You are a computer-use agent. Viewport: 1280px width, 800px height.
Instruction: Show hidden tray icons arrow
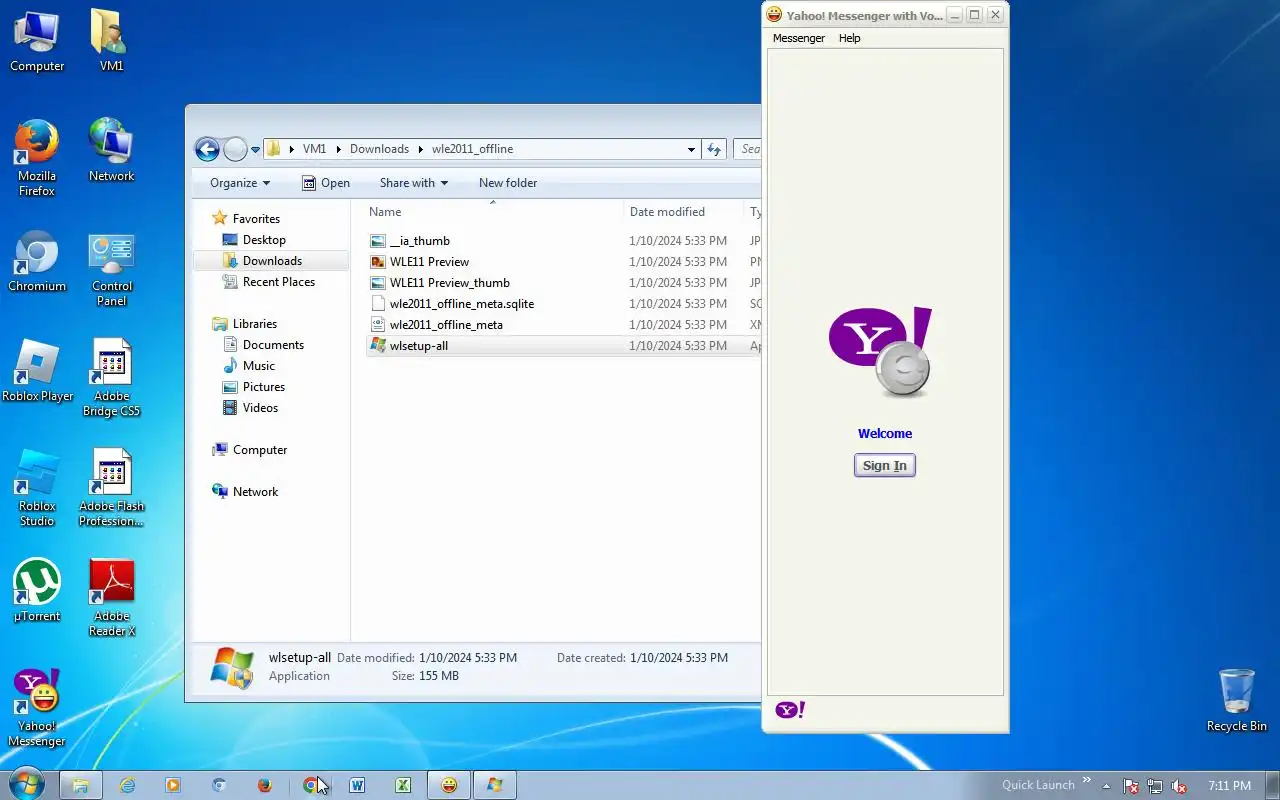point(1106,786)
